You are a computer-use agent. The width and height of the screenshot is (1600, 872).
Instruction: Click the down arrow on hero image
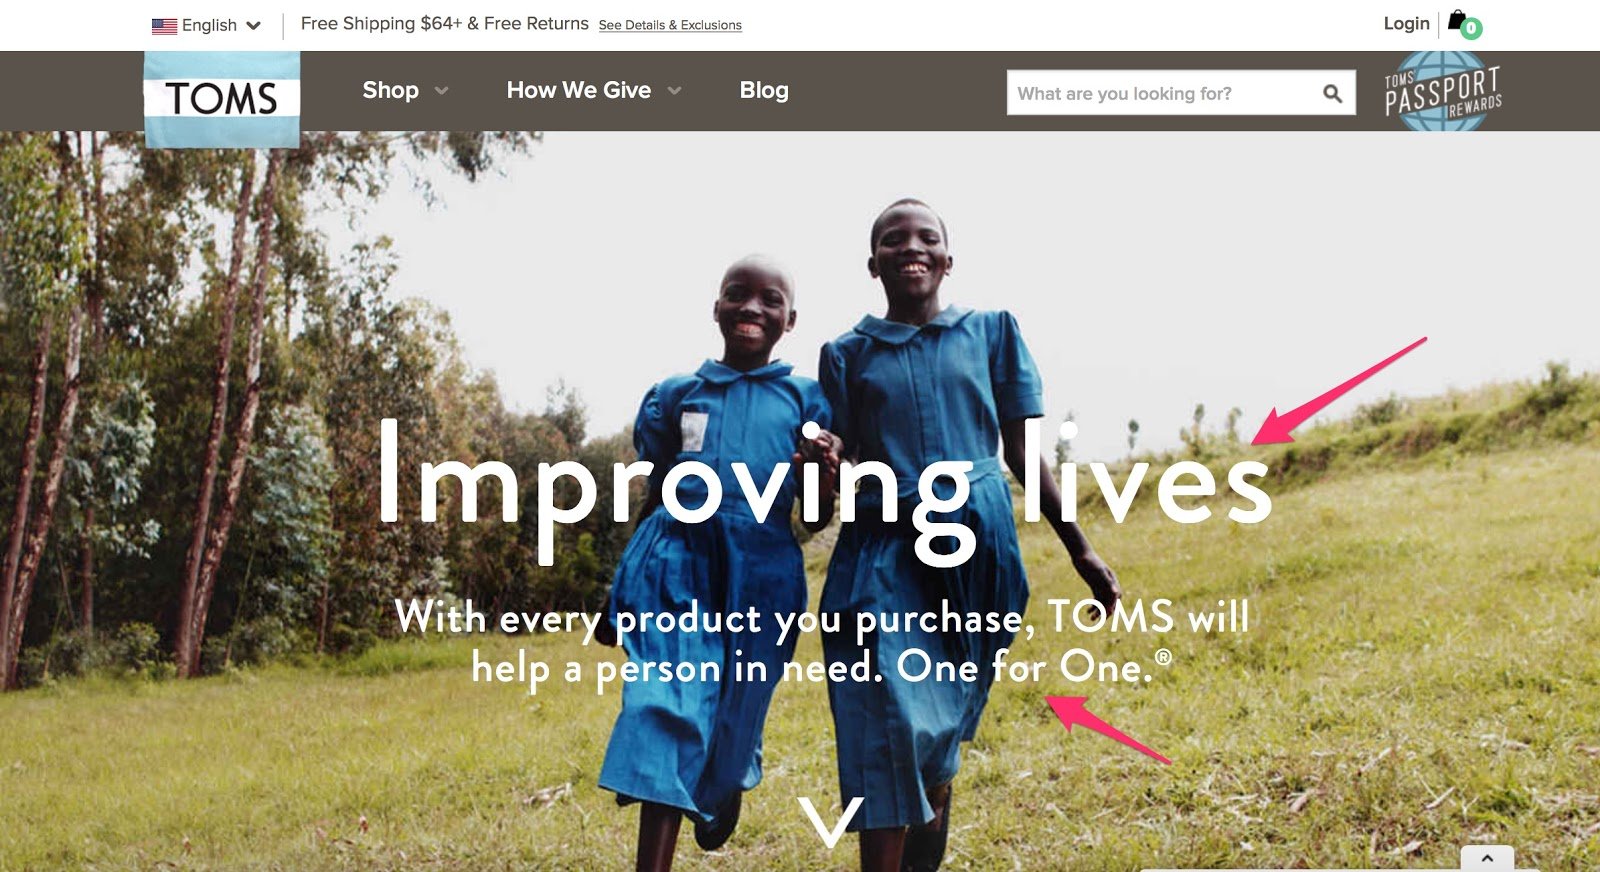tap(831, 822)
